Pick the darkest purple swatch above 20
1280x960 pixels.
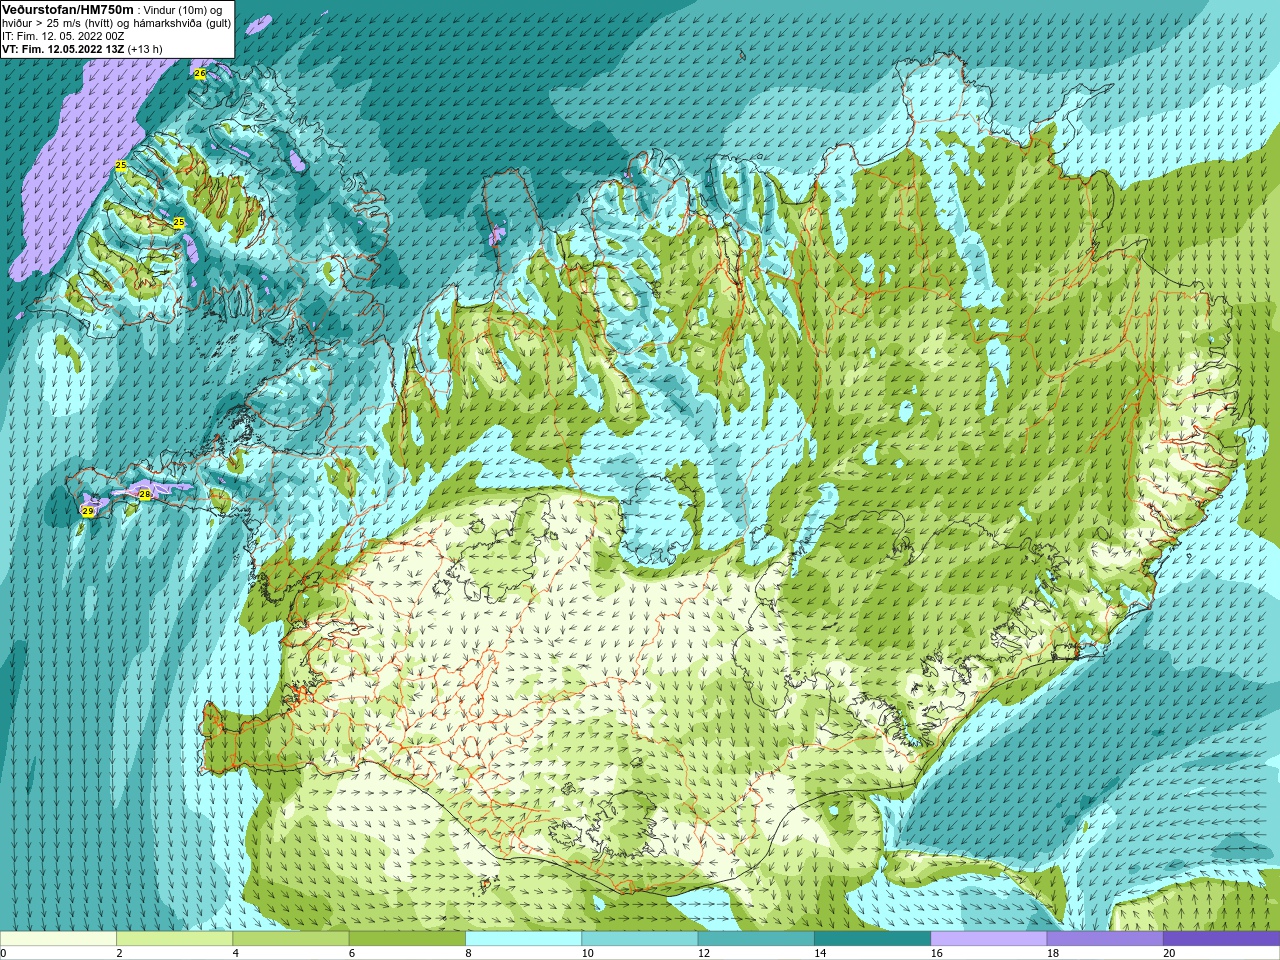1221,939
